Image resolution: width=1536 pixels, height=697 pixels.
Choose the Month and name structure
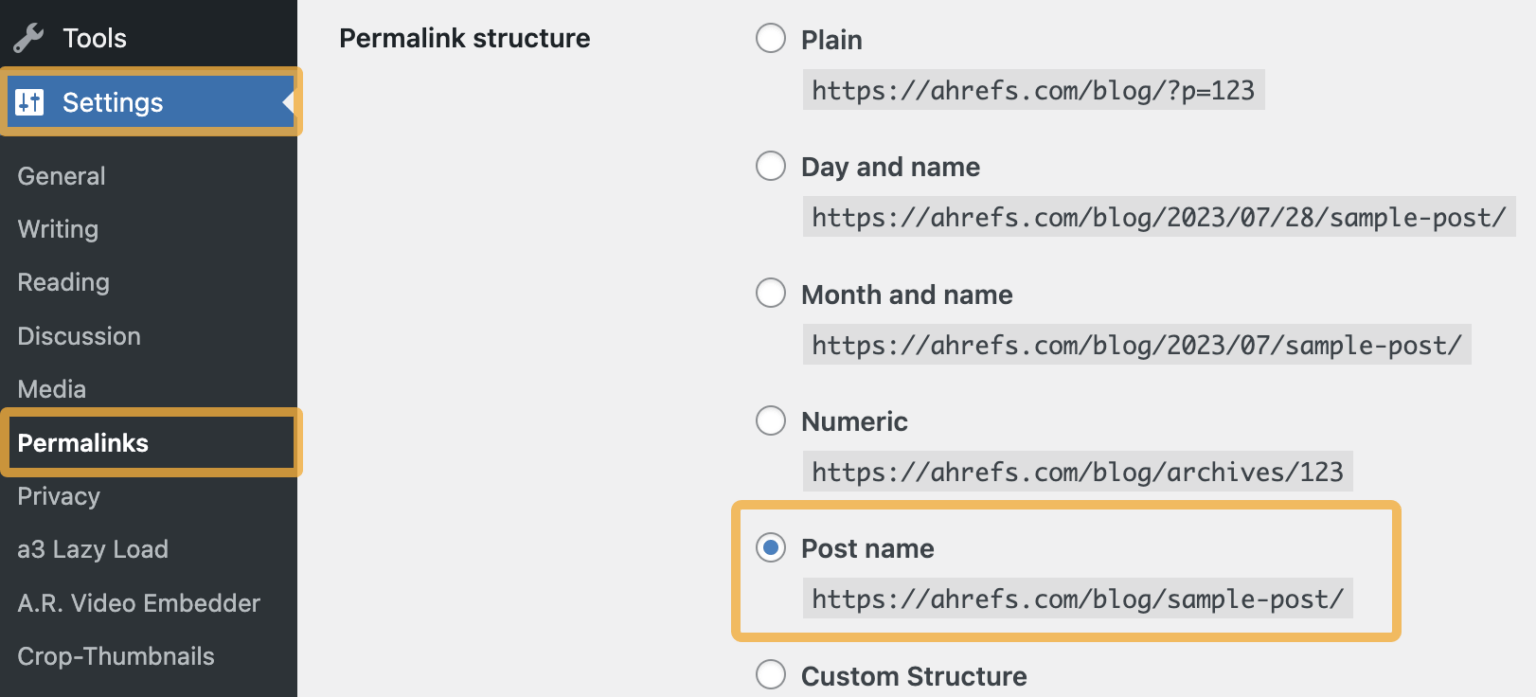[x=770, y=293]
